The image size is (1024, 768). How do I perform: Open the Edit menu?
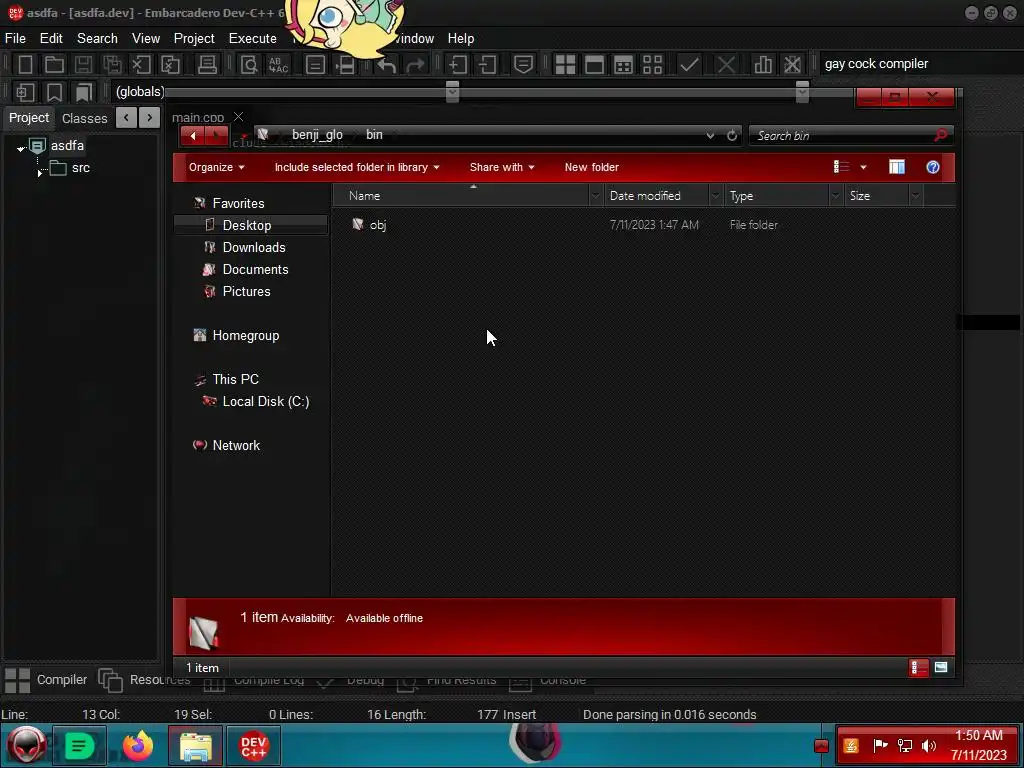click(x=51, y=39)
